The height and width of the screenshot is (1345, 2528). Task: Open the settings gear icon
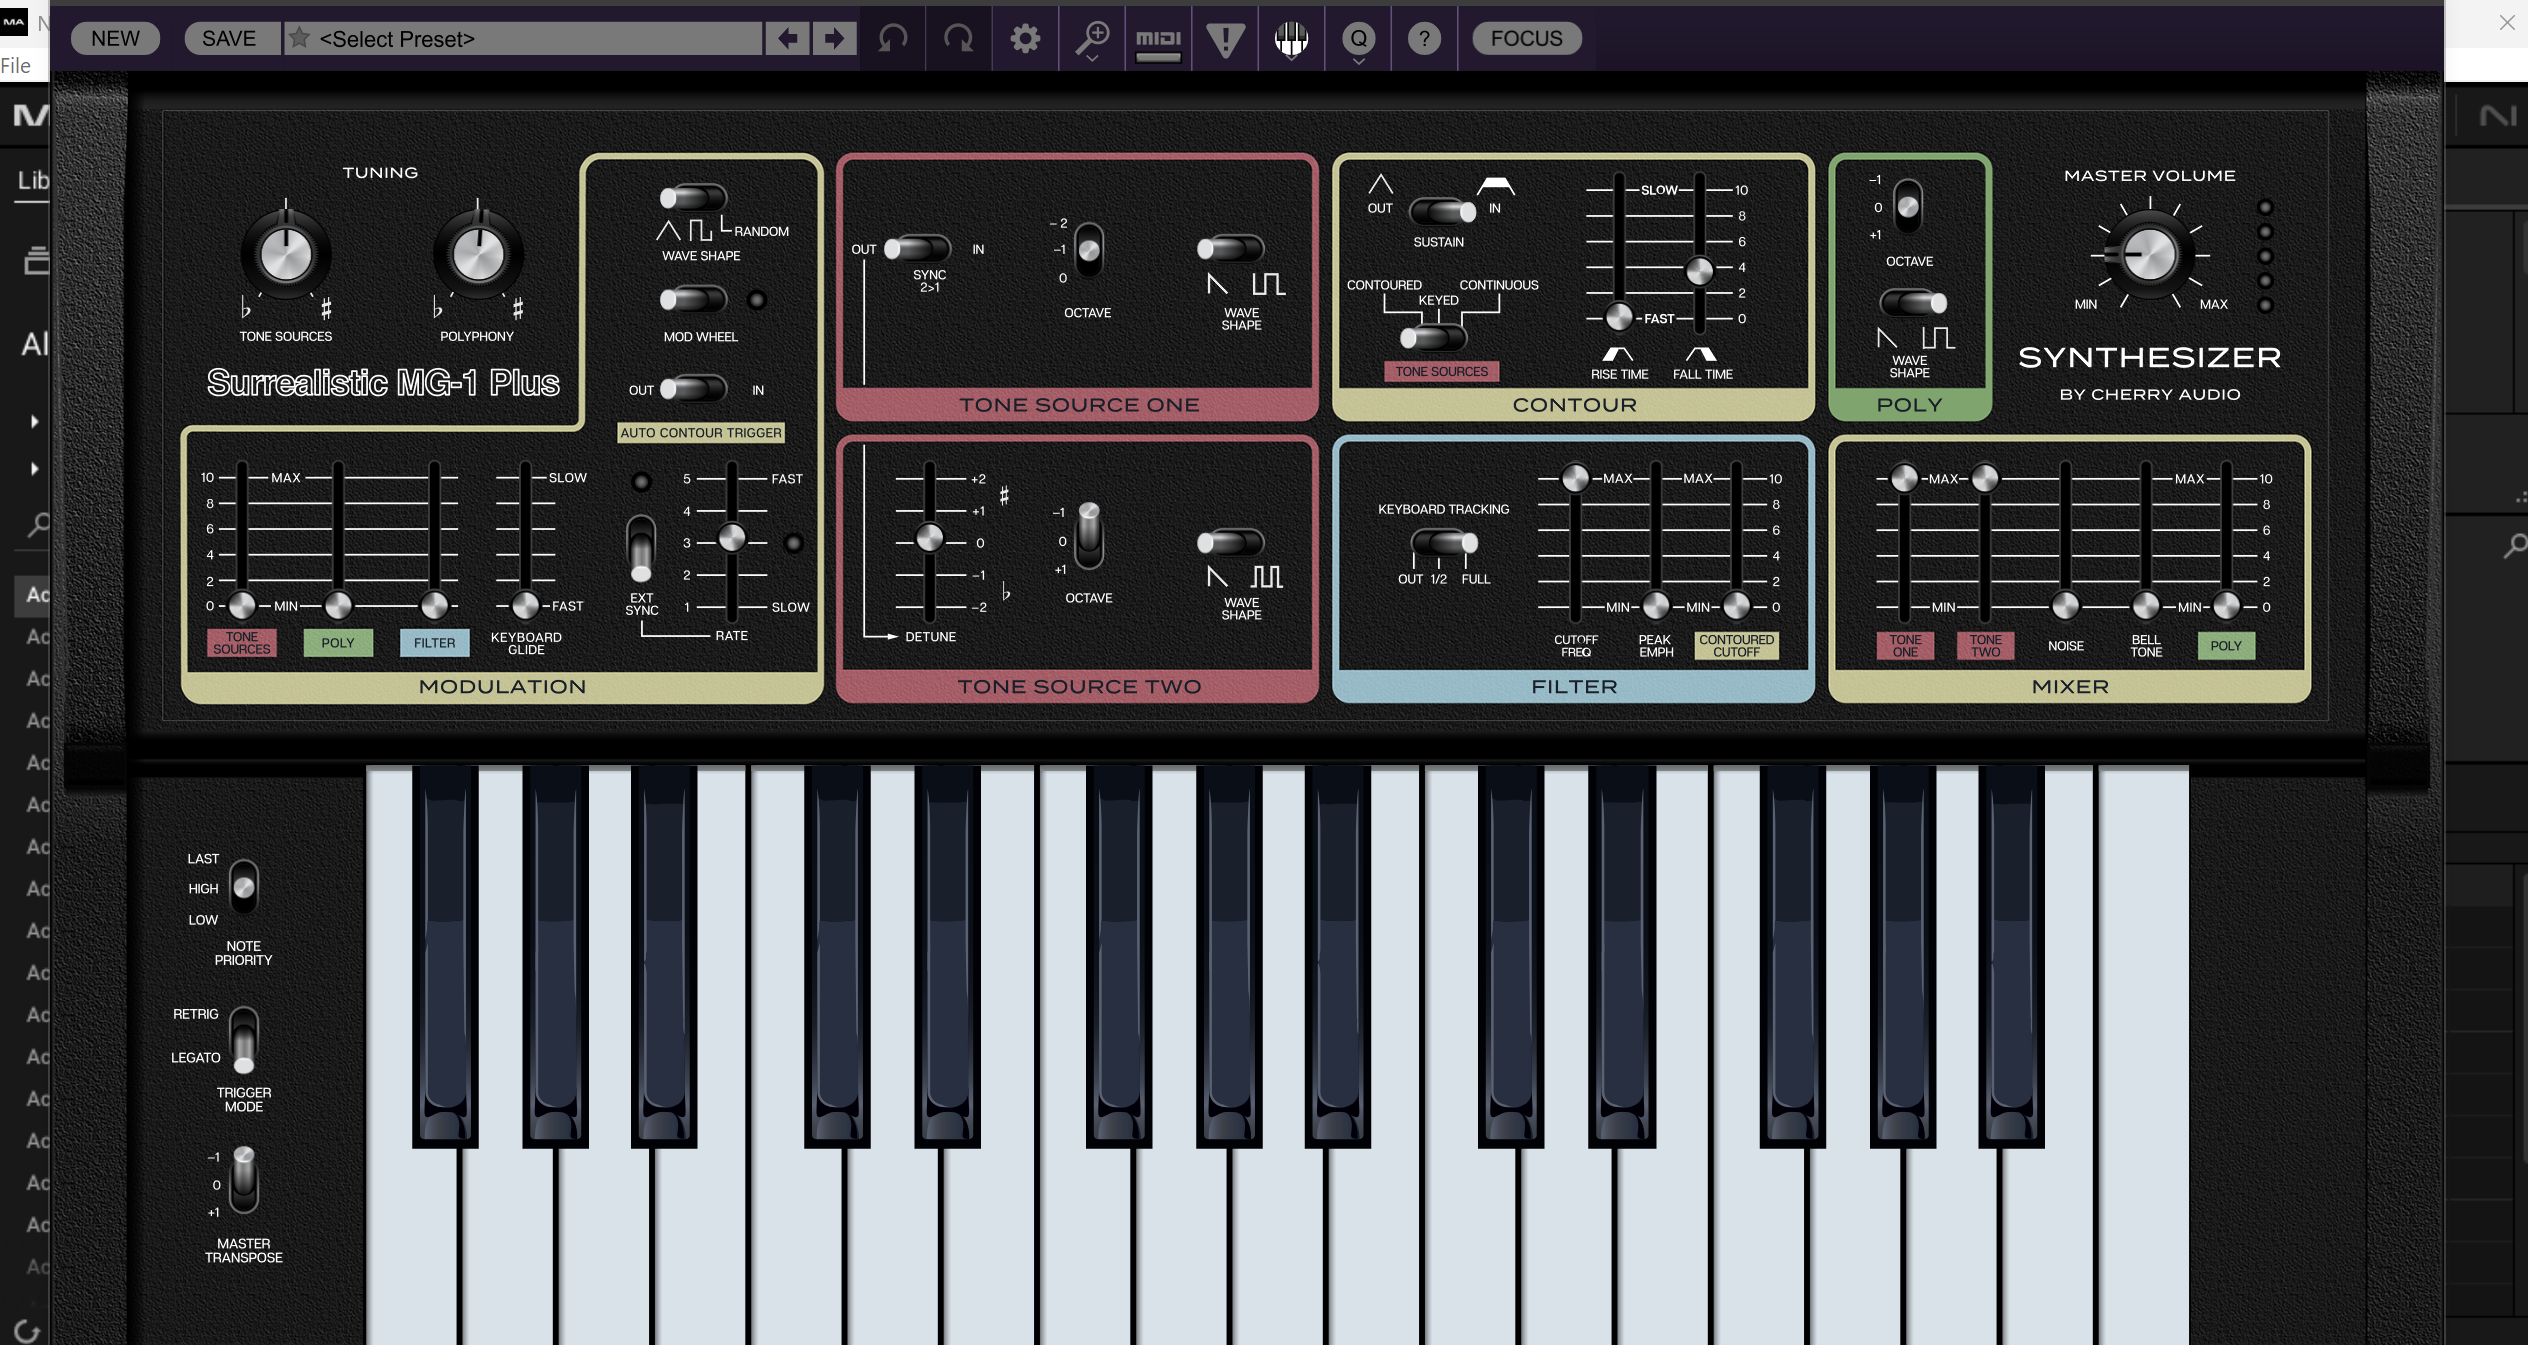1025,39
